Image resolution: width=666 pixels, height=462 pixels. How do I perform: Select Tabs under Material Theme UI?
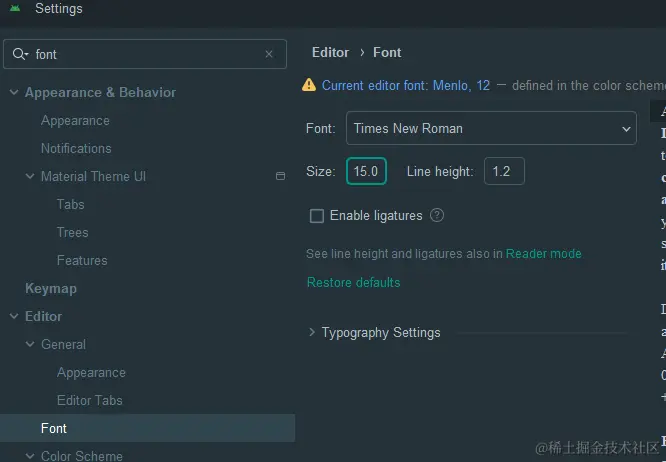tap(71, 204)
